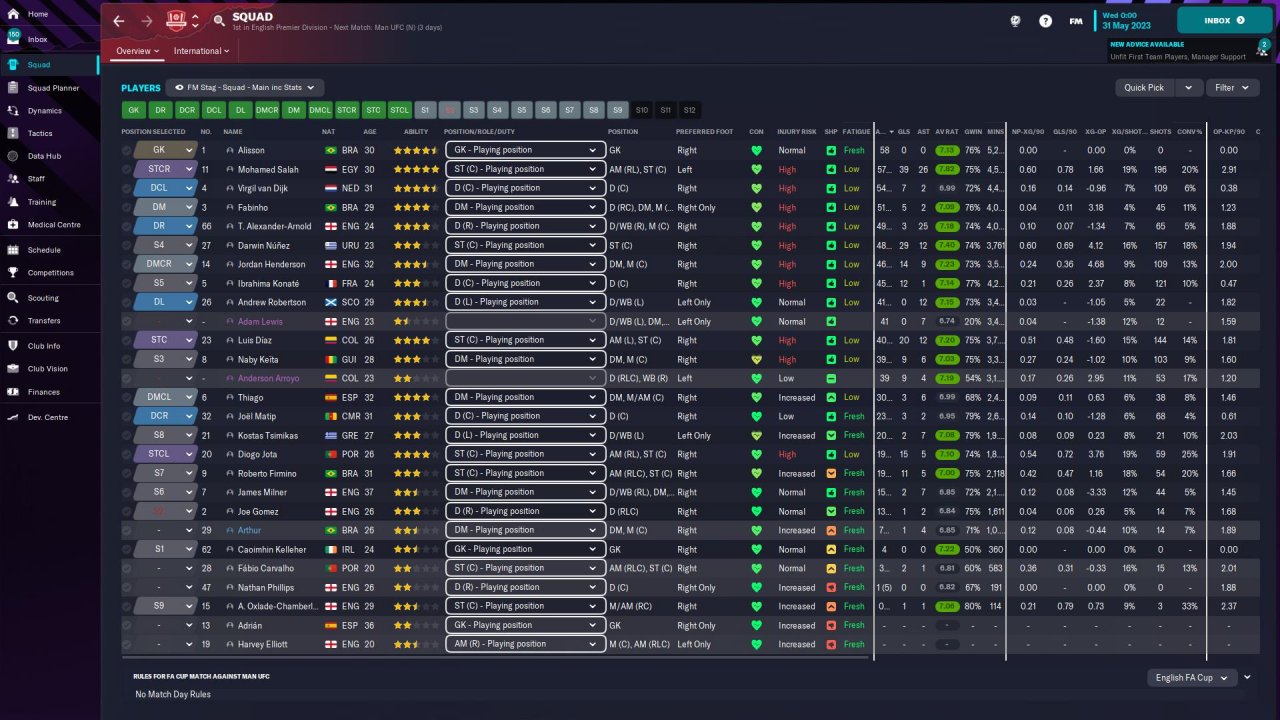Screen dimensions: 1280x720
Task: Open the help question mark icon
Action: pos(1045,20)
